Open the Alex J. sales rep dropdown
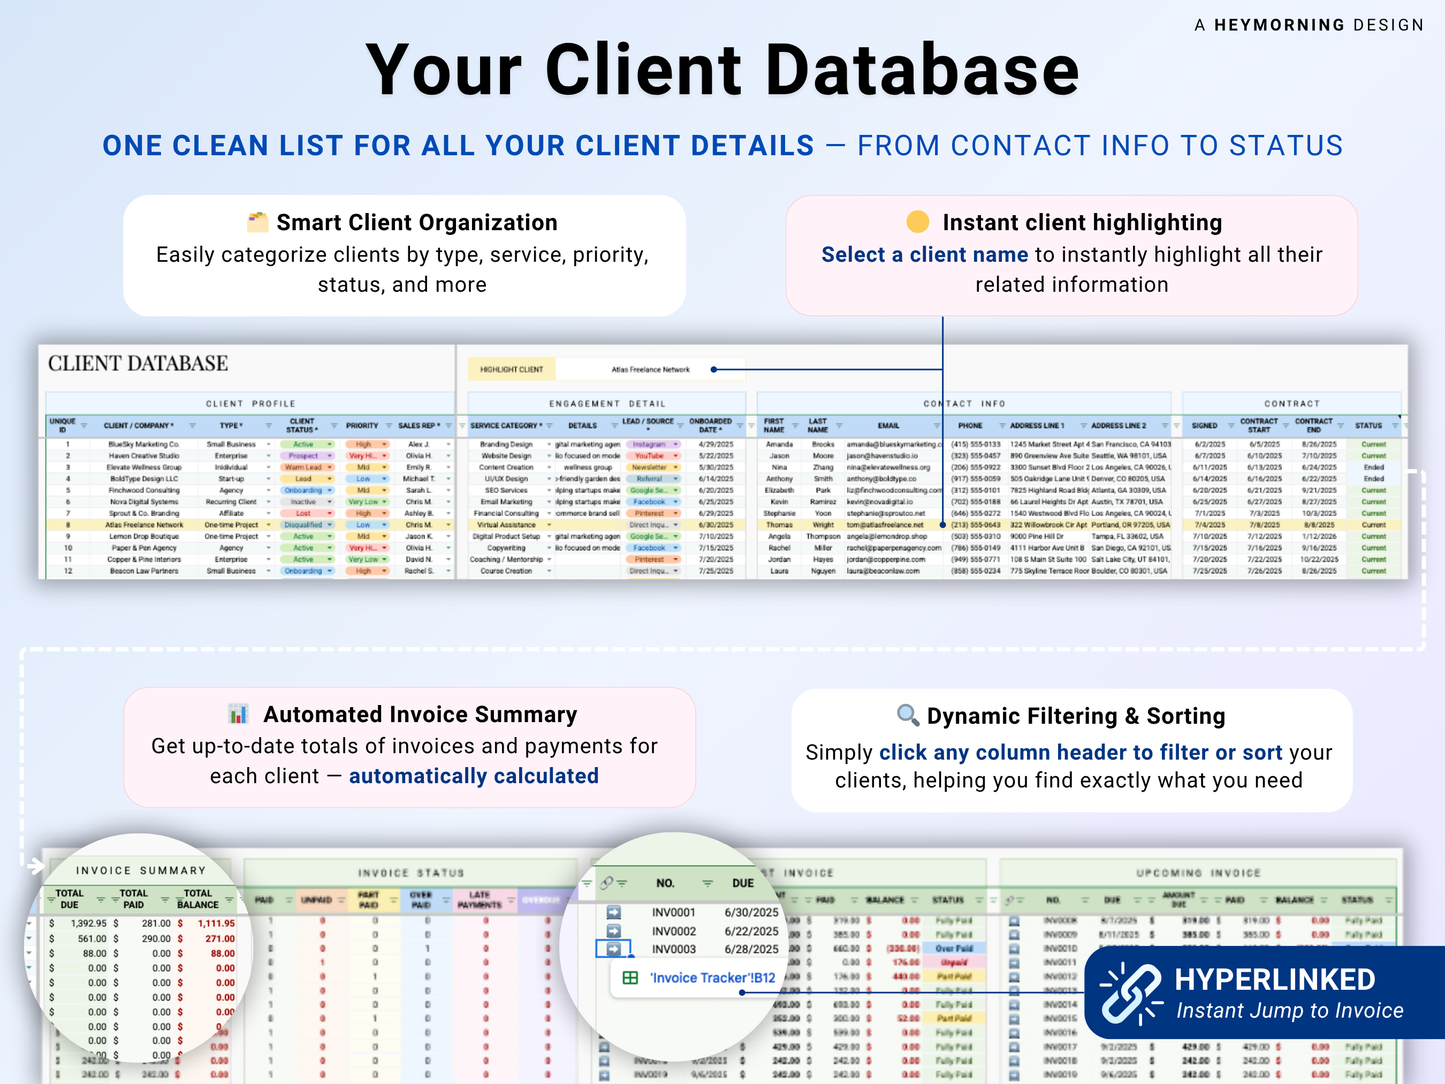1445x1084 pixels. click(x=448, y=444)
